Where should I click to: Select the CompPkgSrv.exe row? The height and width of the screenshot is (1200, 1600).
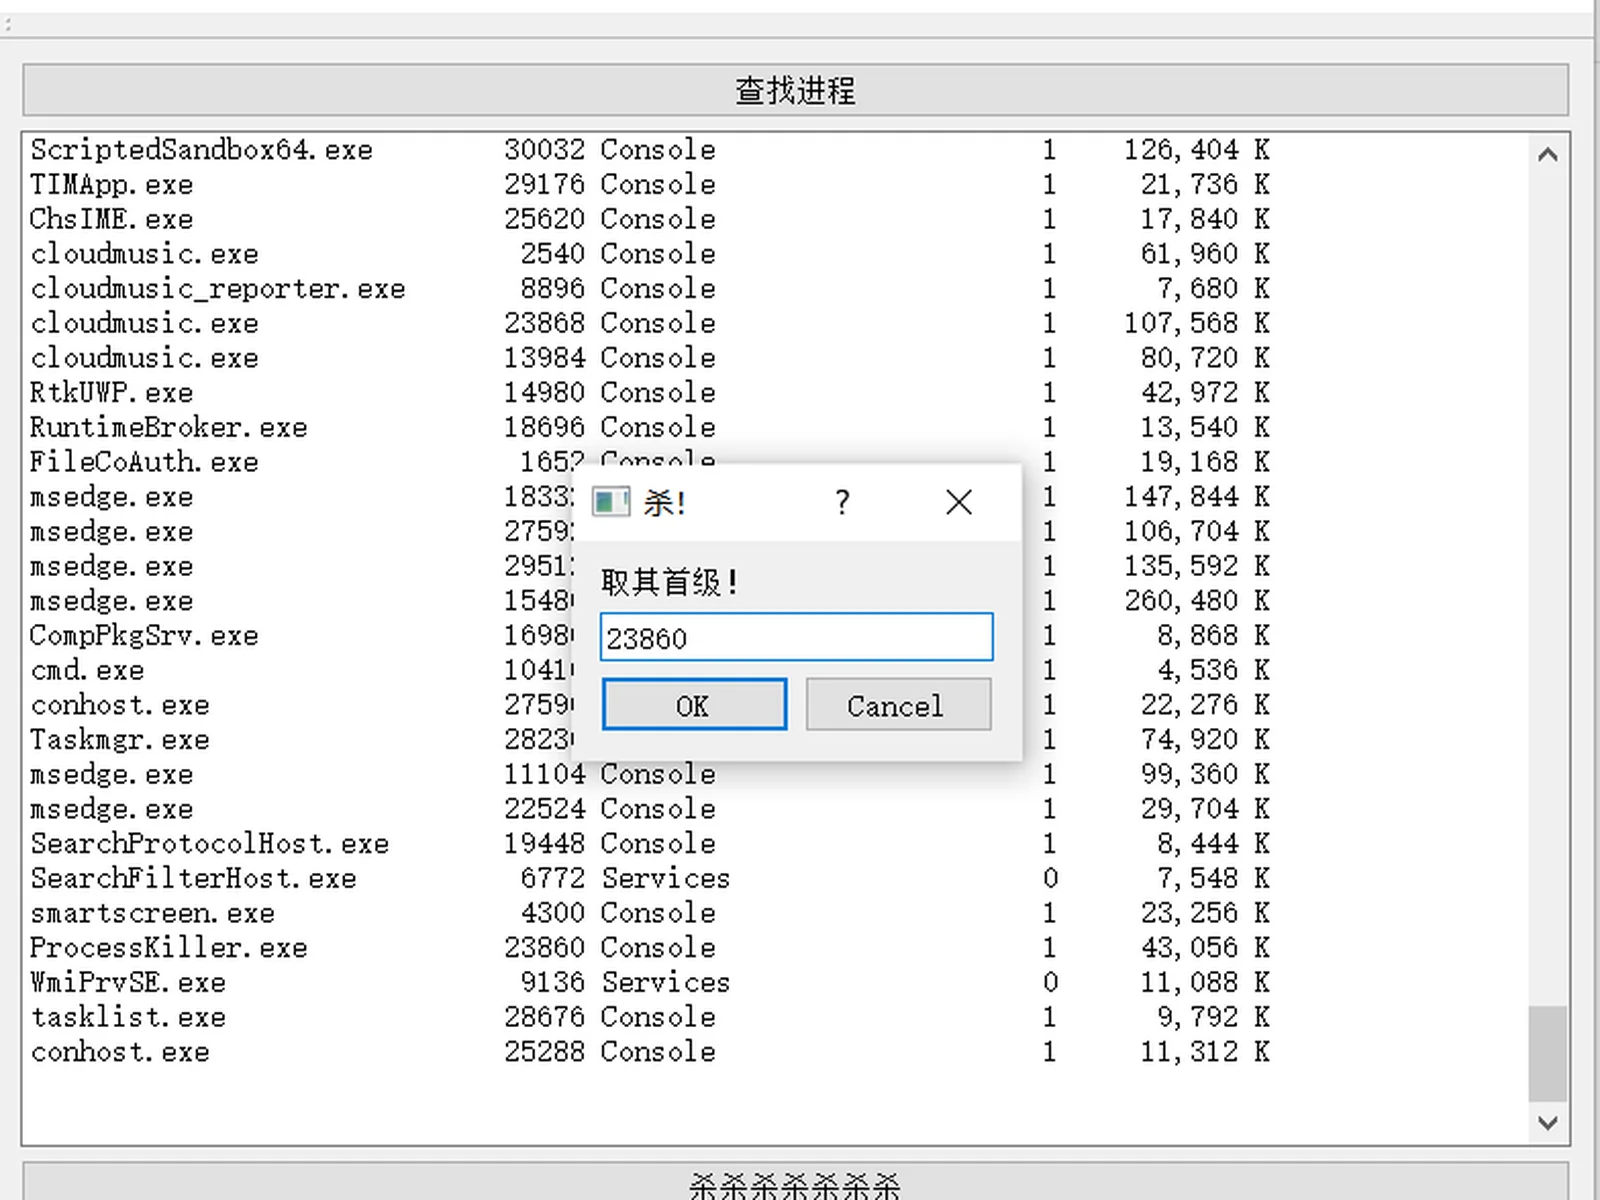coord(650,636)
